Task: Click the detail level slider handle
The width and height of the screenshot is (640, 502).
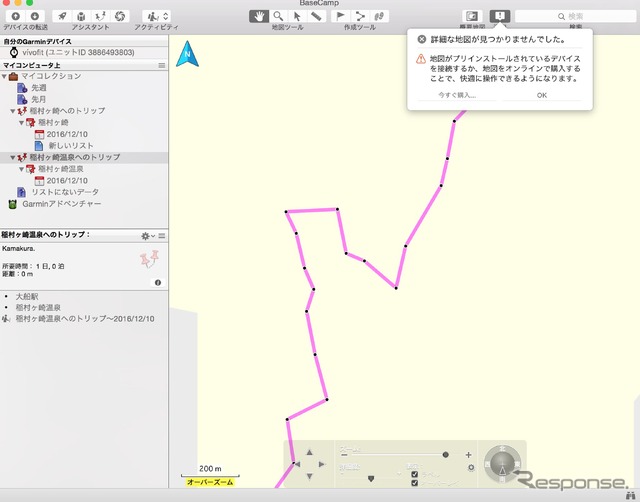Action: 371,478
